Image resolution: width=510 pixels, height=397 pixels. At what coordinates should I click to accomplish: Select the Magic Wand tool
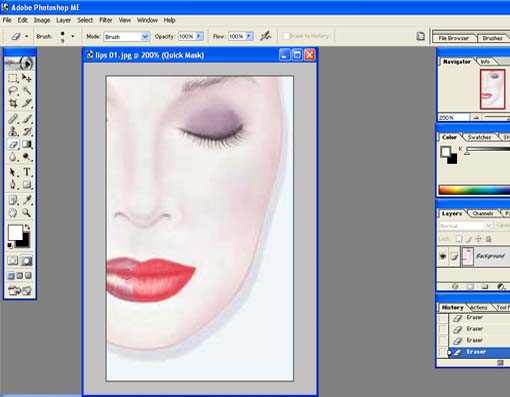pyautogui.click(x=27, y=90)
